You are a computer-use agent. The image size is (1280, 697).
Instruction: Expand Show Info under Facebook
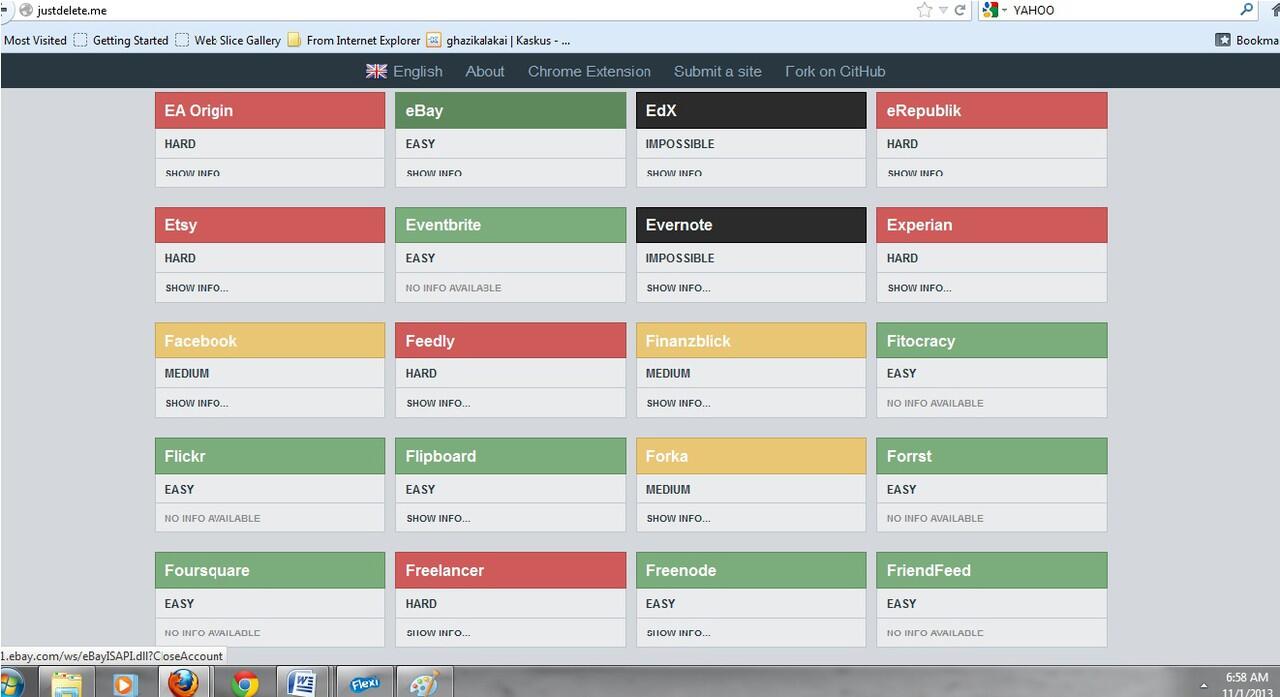tap(197, 403)
